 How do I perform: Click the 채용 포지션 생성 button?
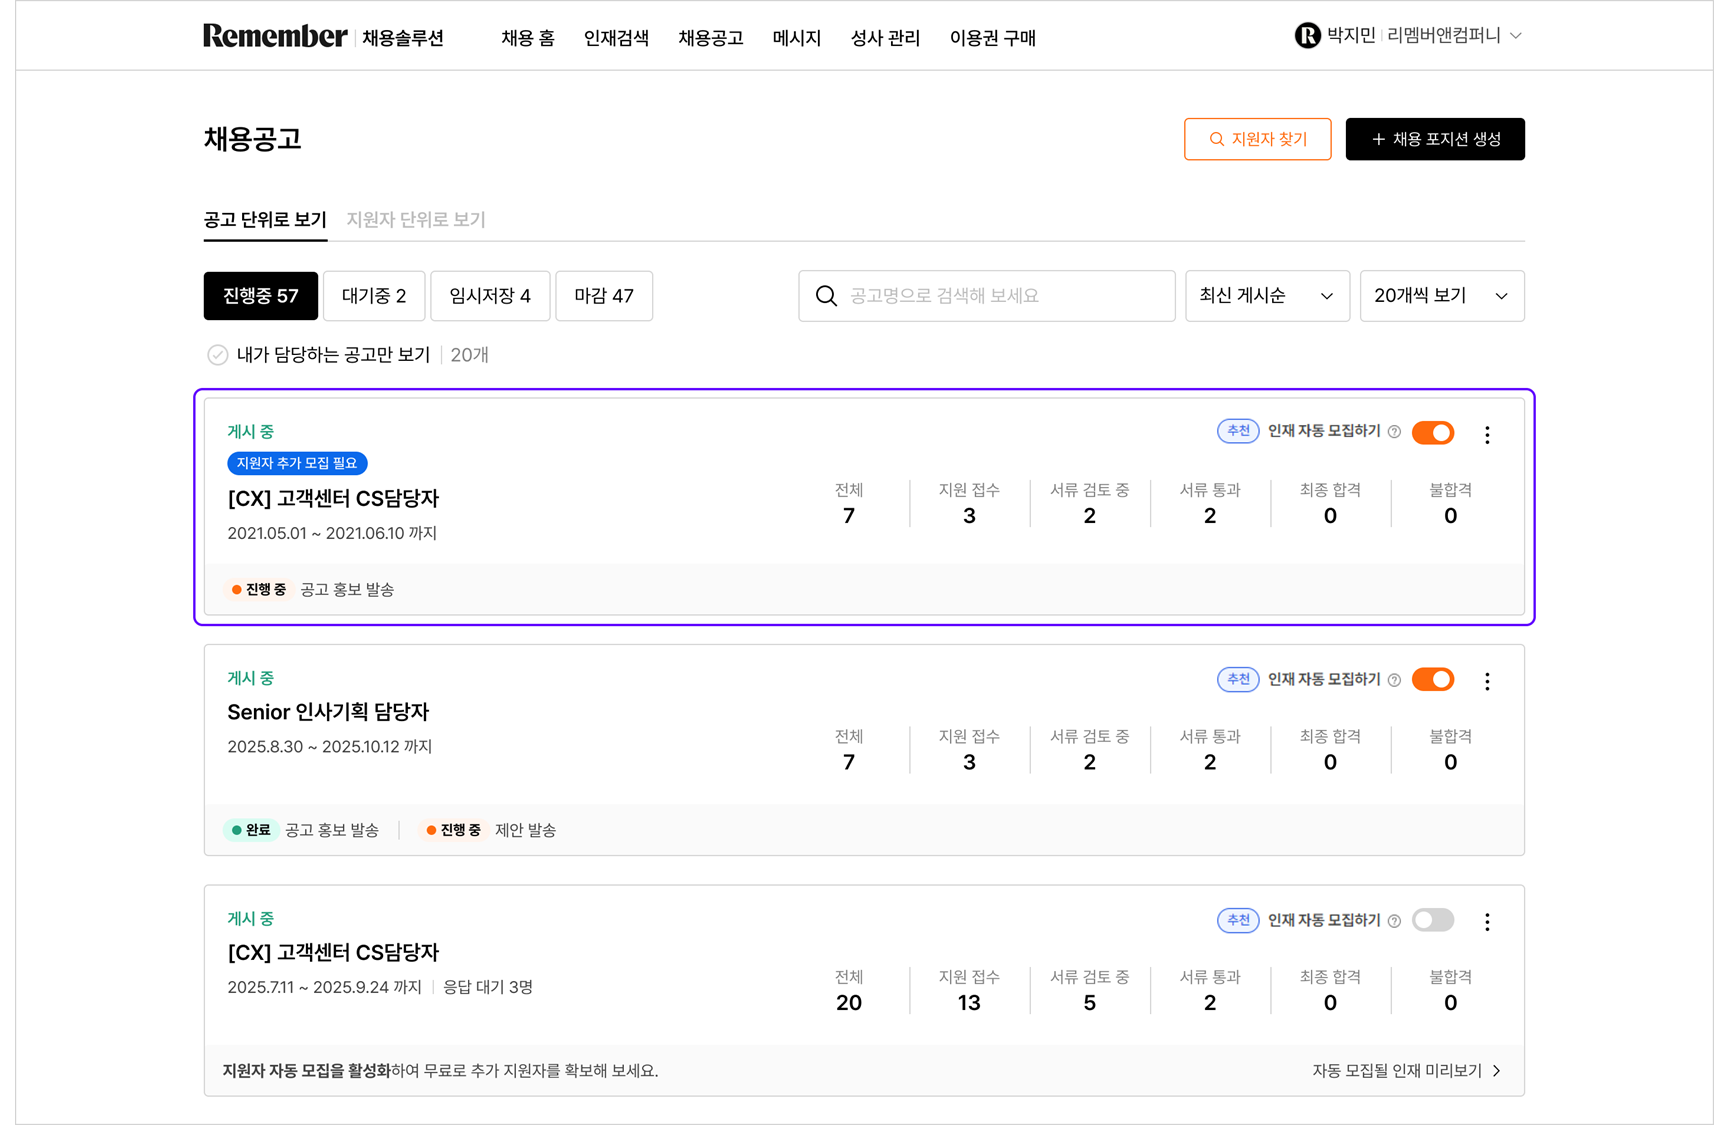tap(1434, 139)
